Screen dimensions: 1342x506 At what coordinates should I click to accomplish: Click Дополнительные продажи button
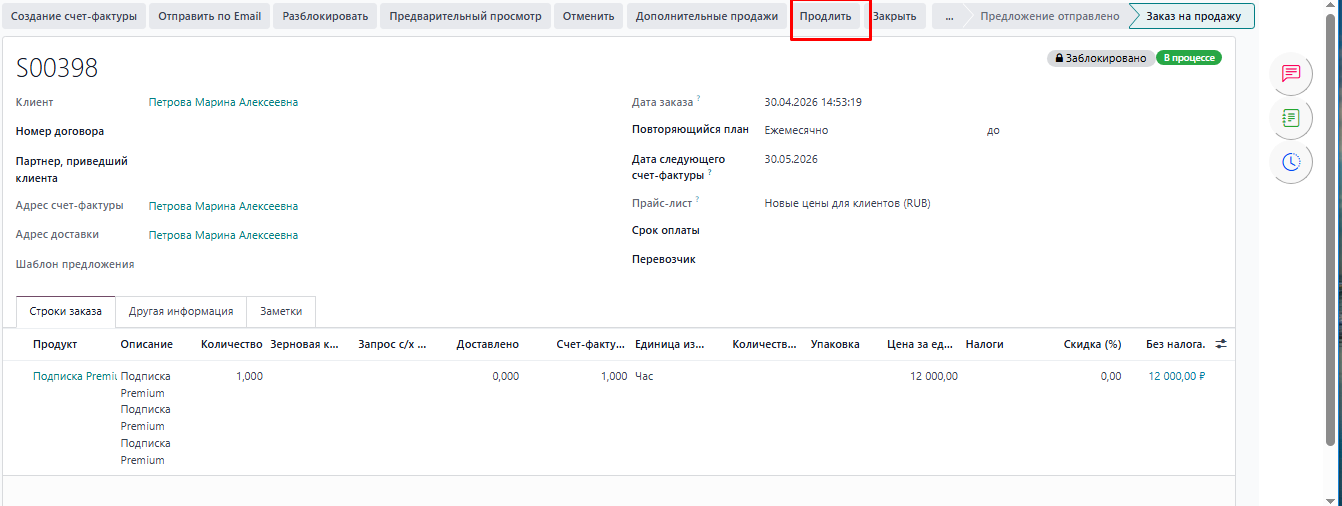(707, 16)
